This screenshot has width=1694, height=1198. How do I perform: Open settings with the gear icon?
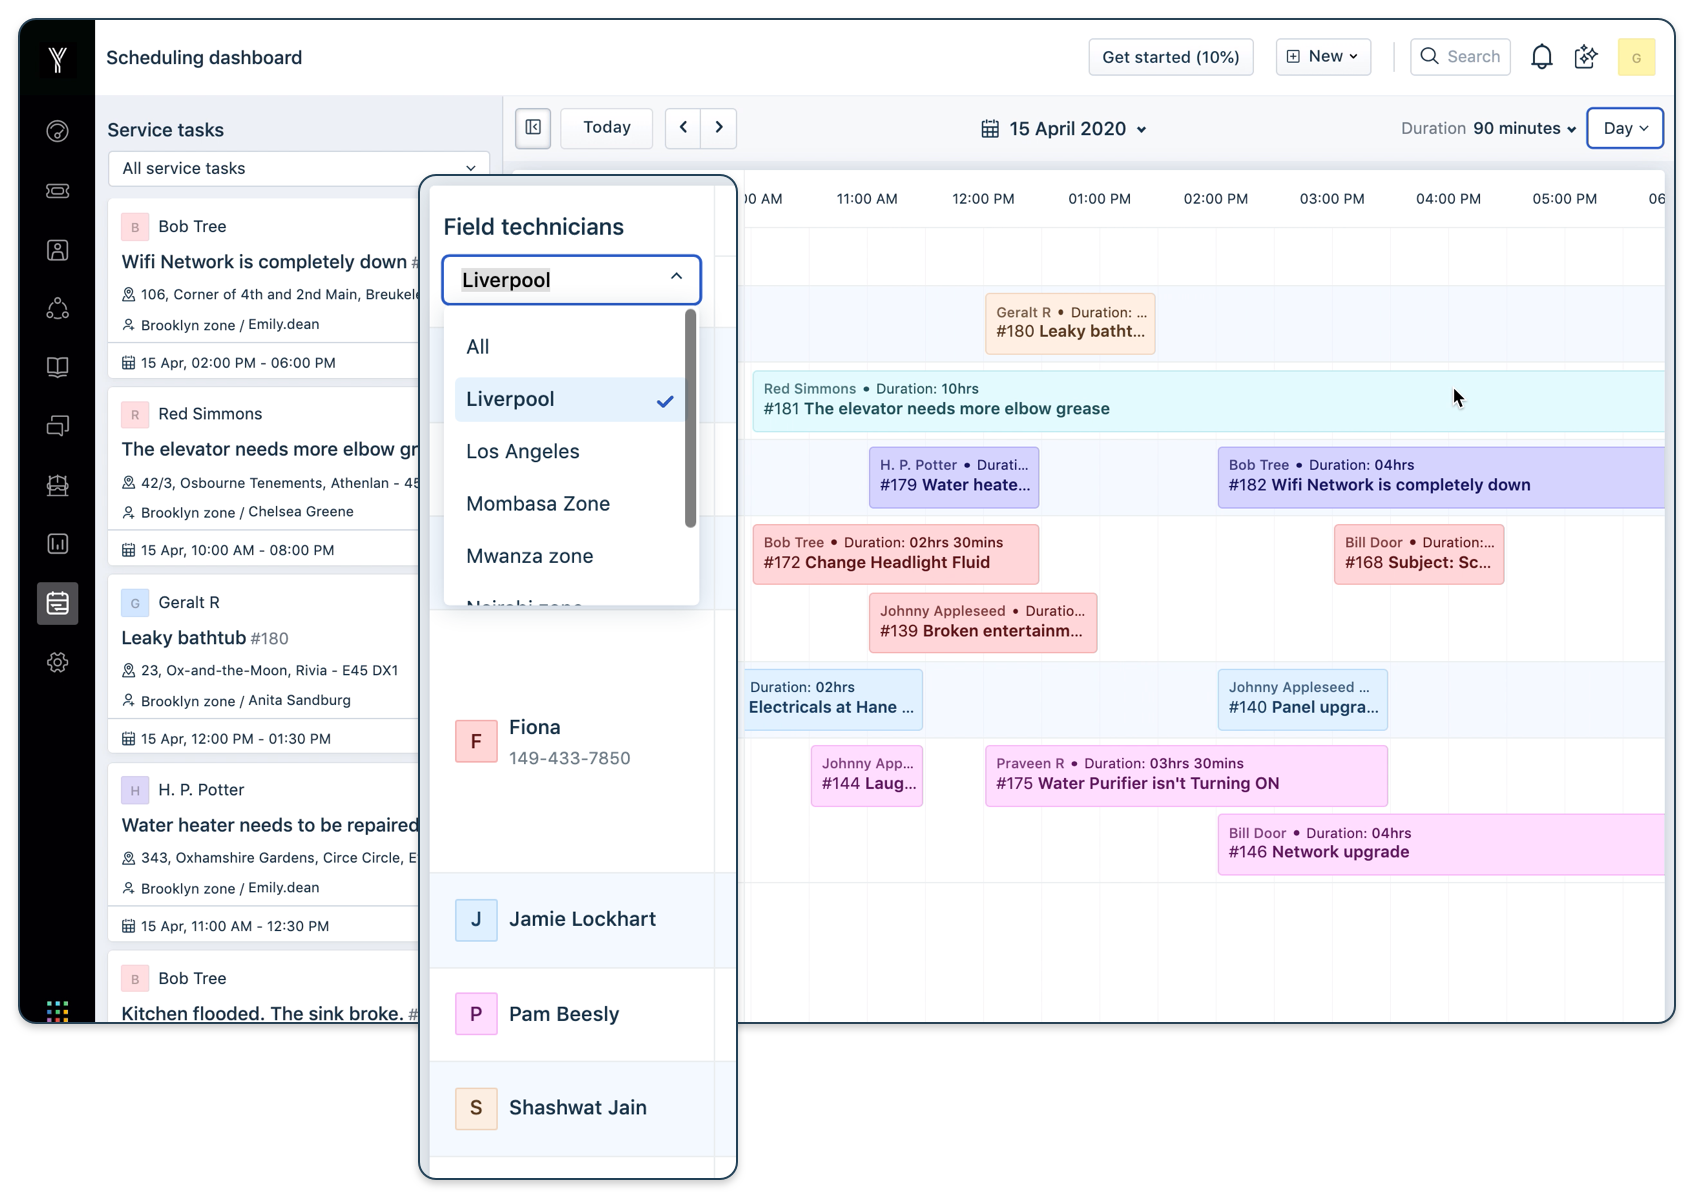[57, 662]
